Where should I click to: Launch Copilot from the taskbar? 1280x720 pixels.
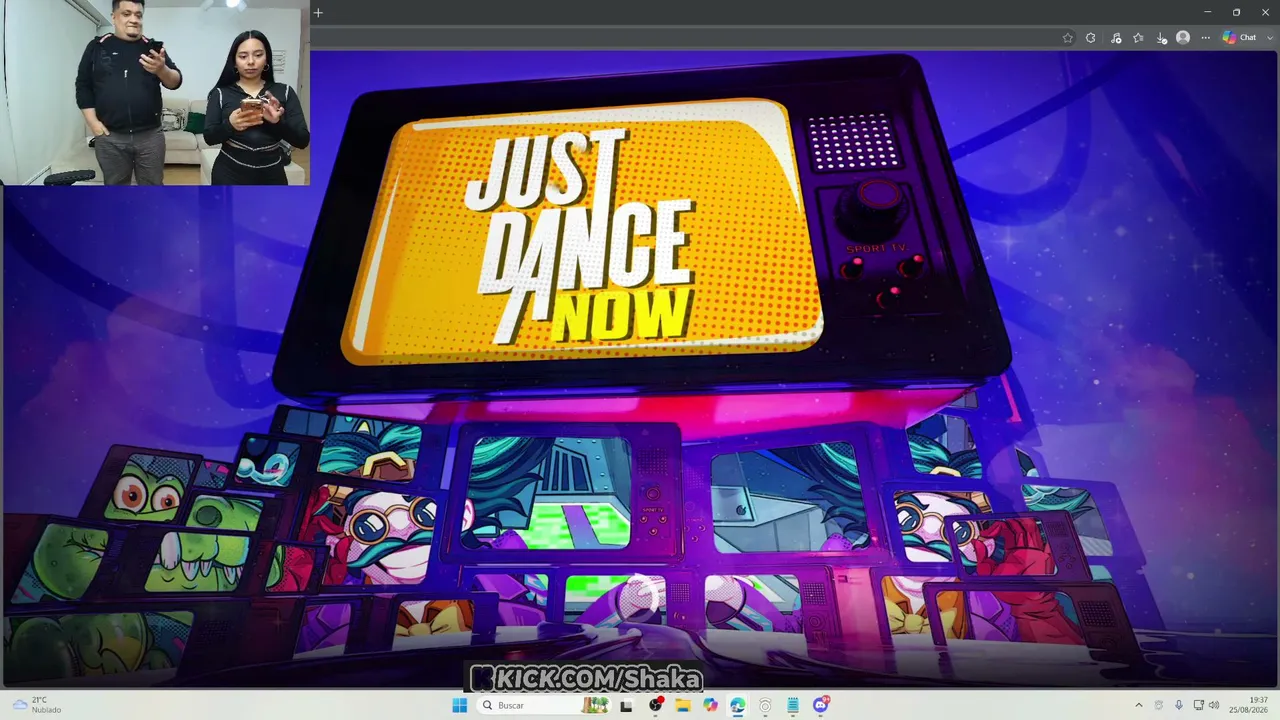710,705
